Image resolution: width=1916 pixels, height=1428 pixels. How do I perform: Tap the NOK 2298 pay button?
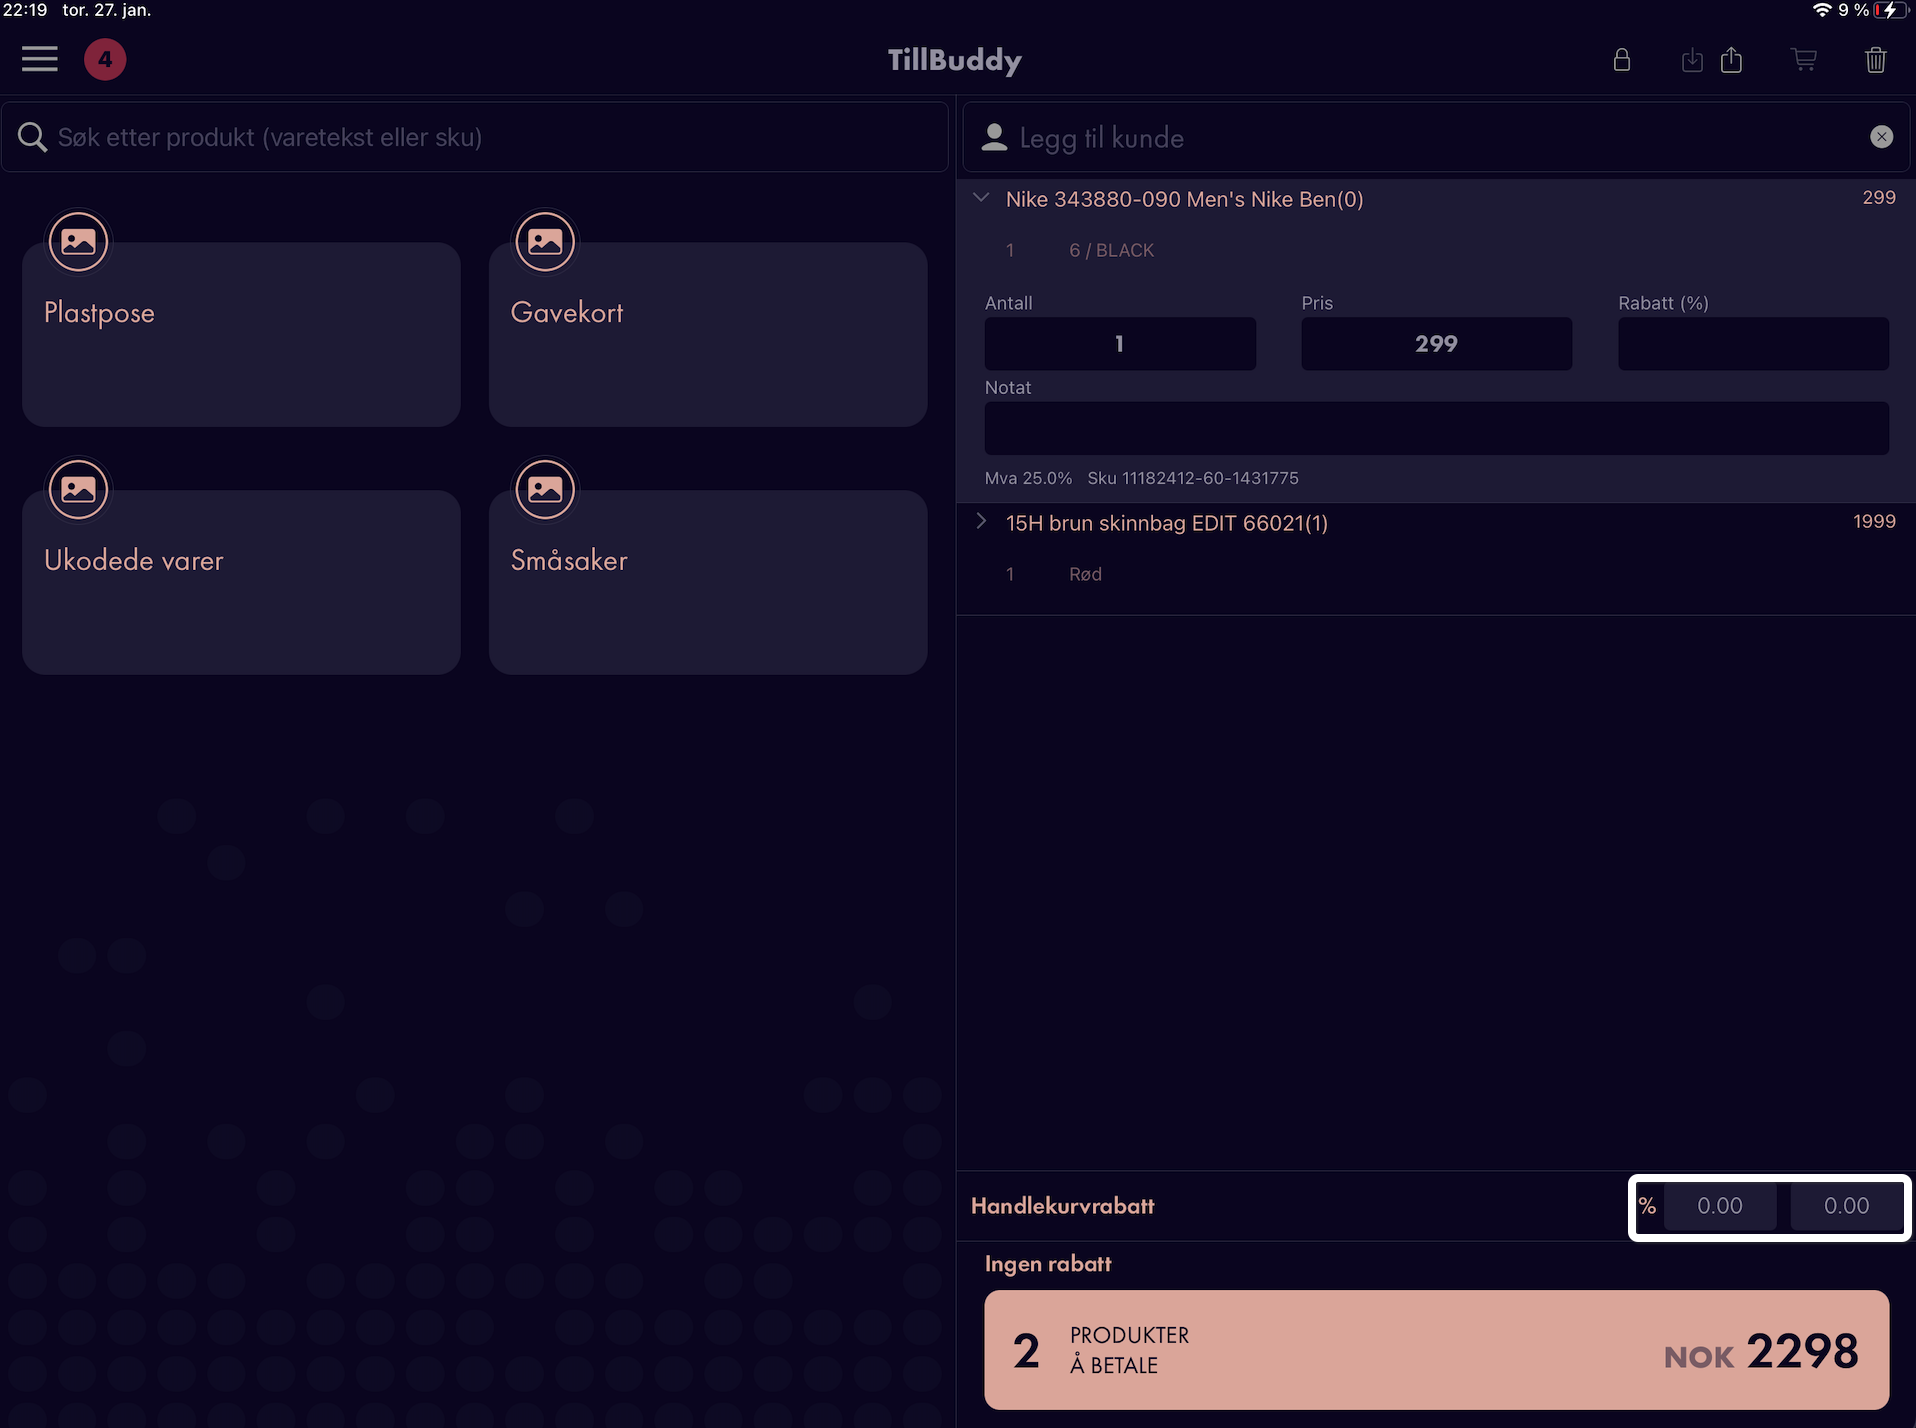[x=1436, y=1350]
